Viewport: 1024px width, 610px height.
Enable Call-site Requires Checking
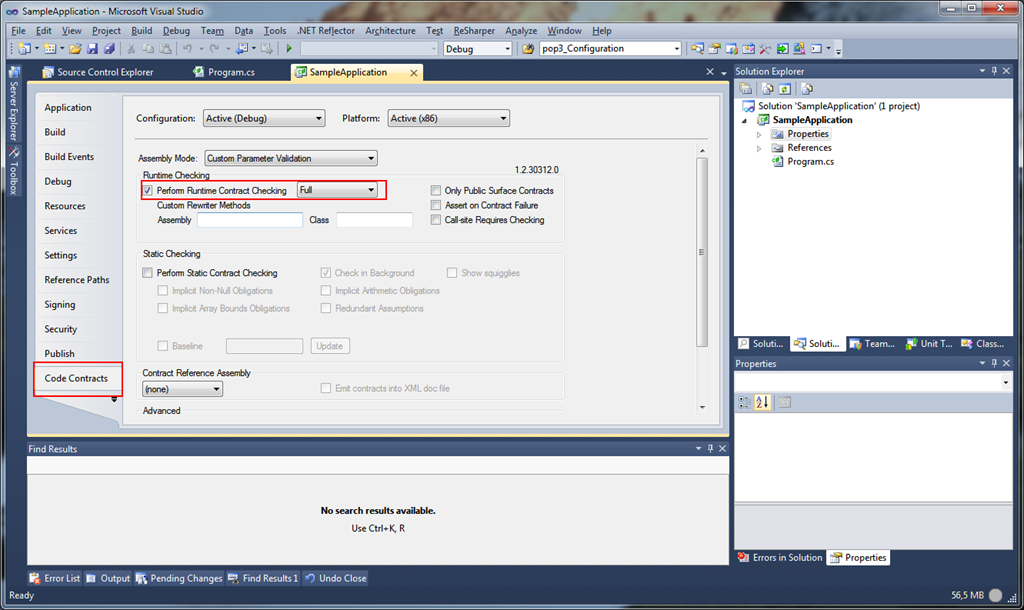pos(436,220)
